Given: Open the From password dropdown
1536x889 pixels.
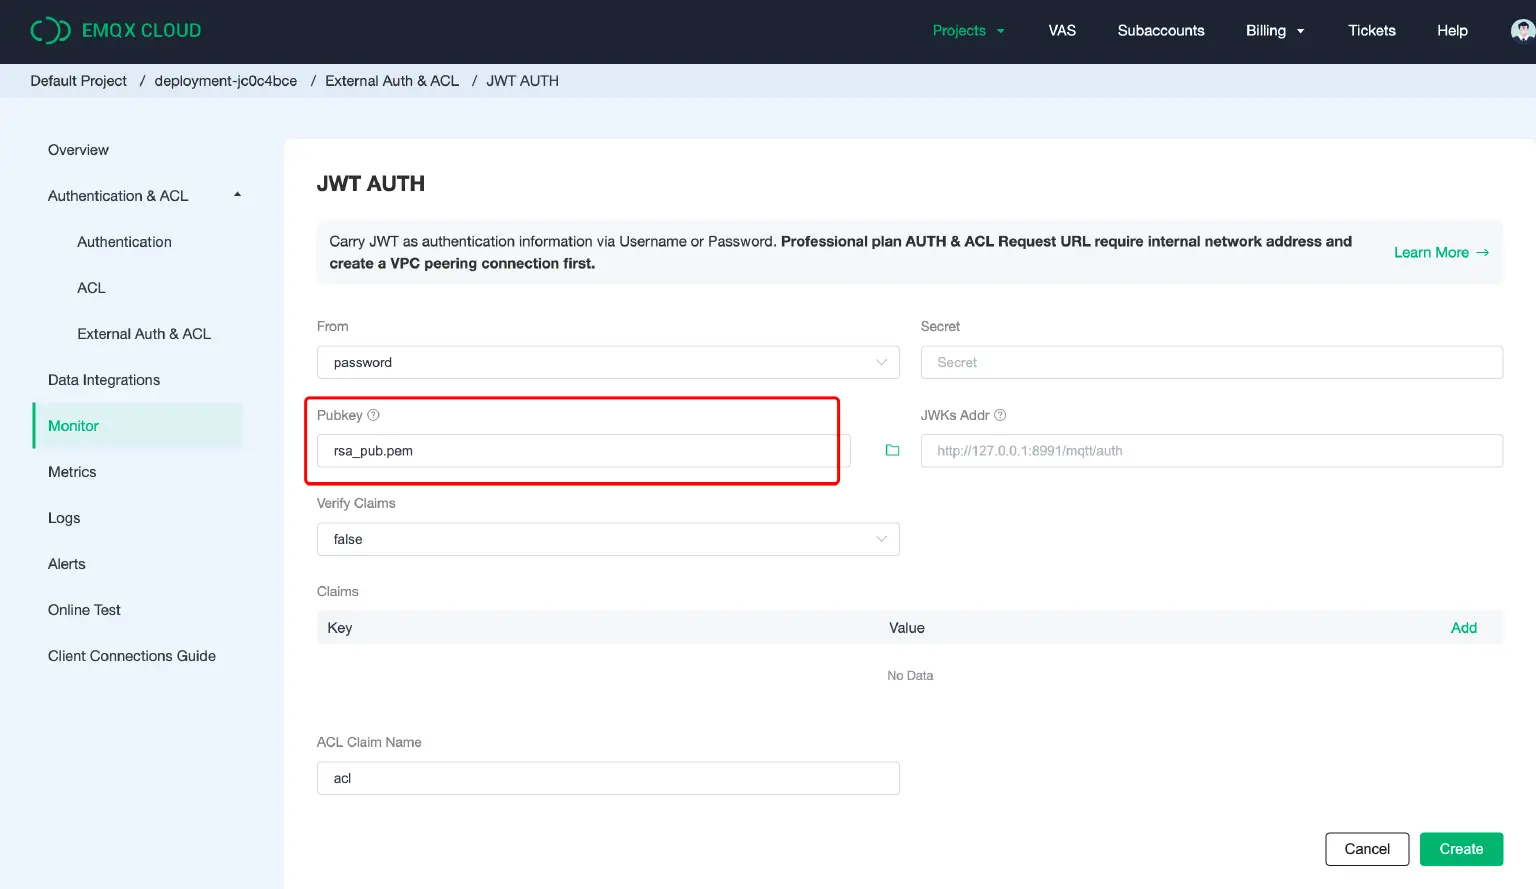Looking at the screenshot, I should coord(607,363).
